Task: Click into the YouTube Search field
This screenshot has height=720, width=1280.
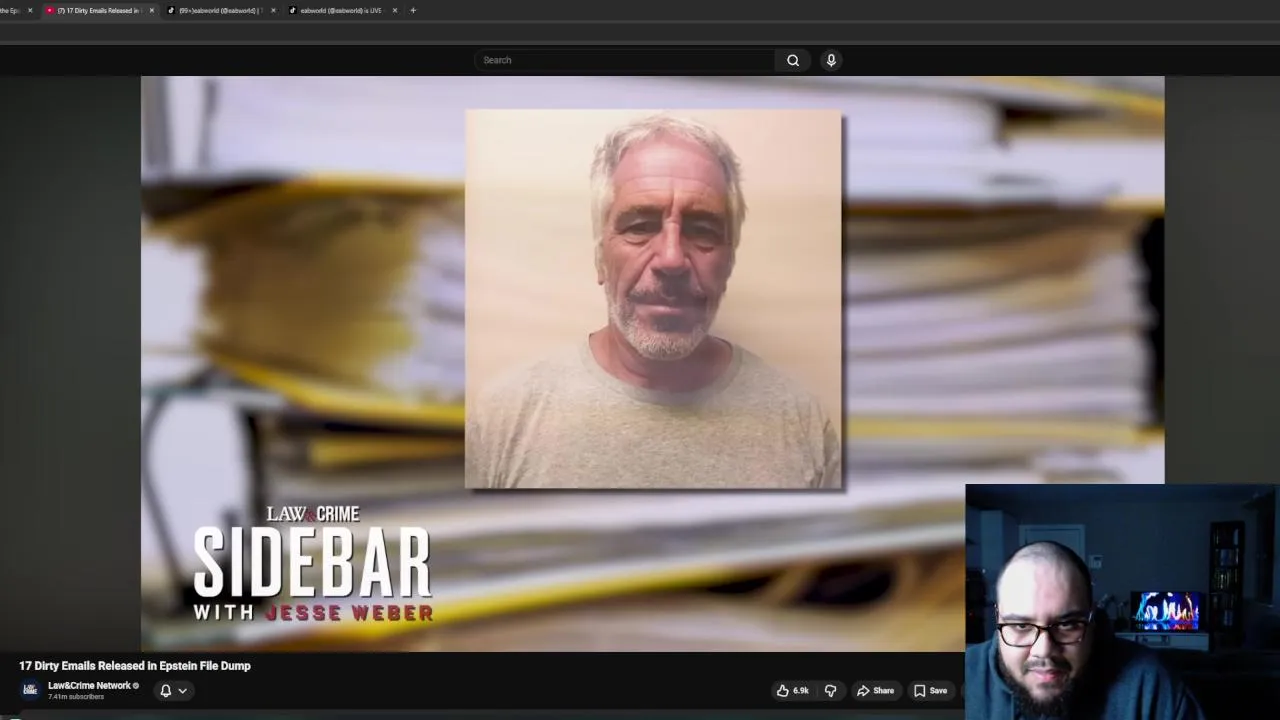Action: tap(625, 60)
